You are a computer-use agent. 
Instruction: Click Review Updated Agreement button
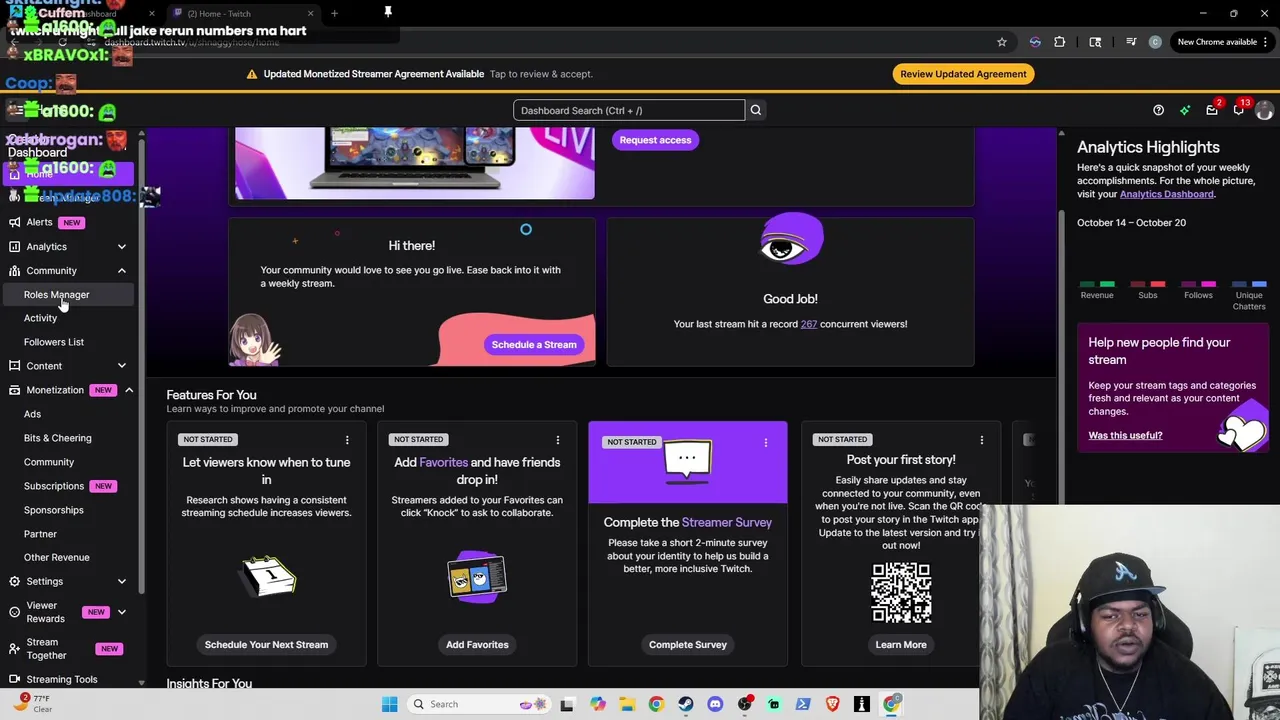963,74
